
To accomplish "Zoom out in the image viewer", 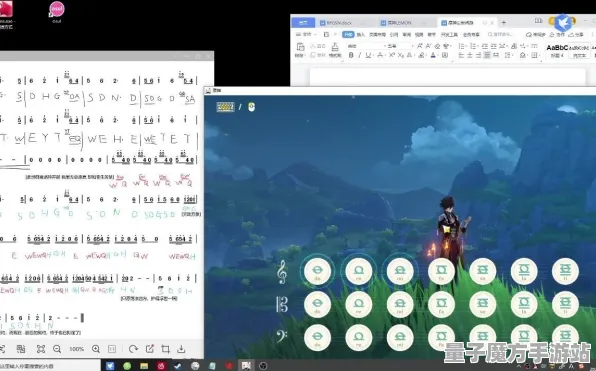I will pos(57,349).
